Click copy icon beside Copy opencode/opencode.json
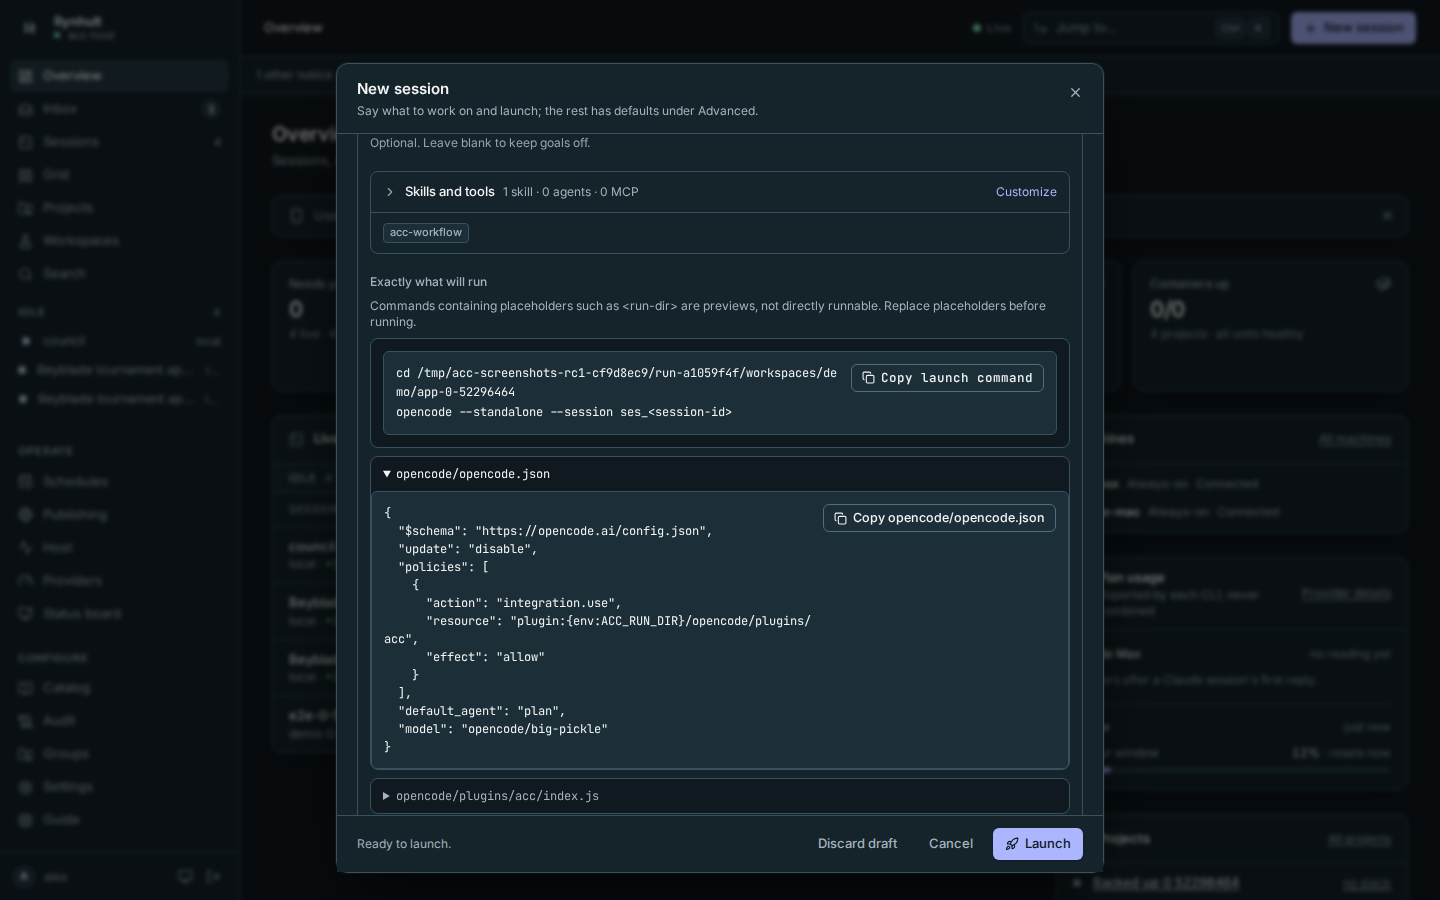 (840, 518)
